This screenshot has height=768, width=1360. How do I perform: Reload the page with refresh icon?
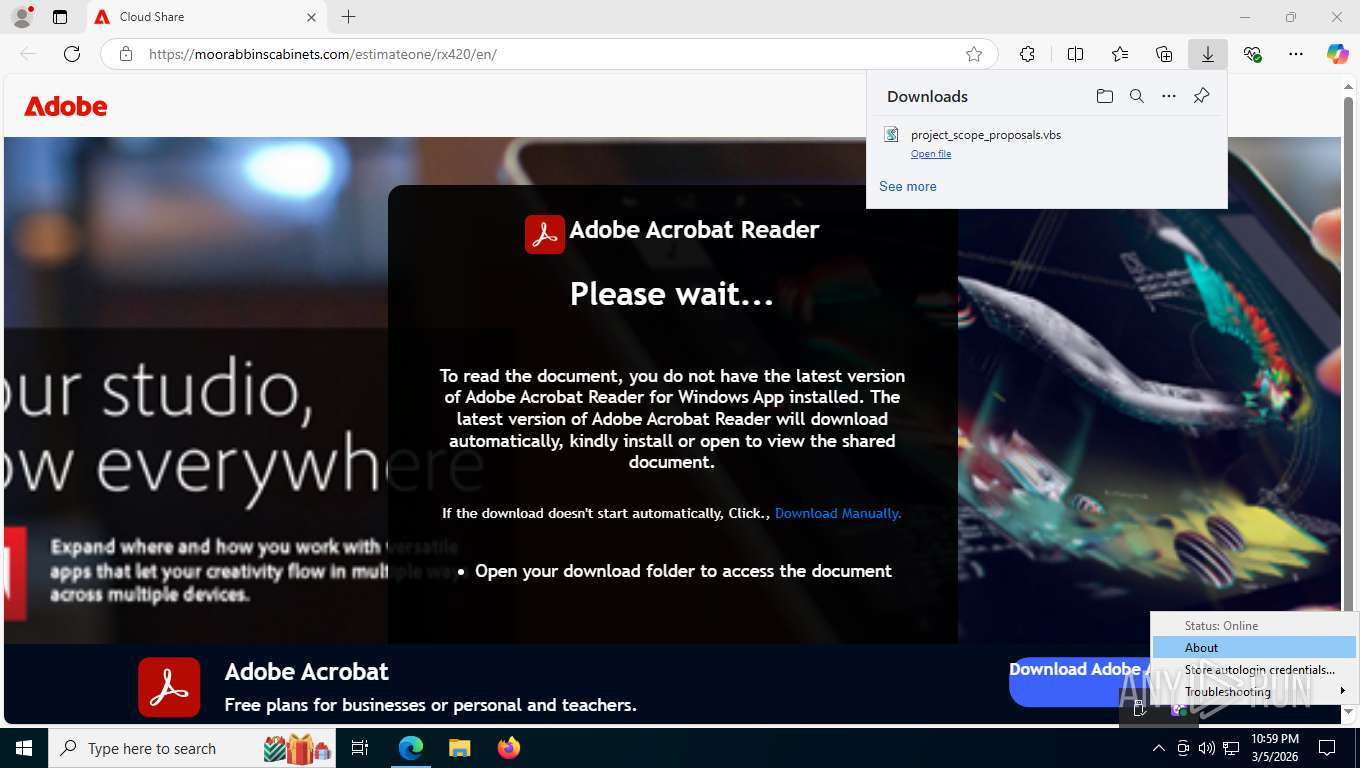[72, 54]
